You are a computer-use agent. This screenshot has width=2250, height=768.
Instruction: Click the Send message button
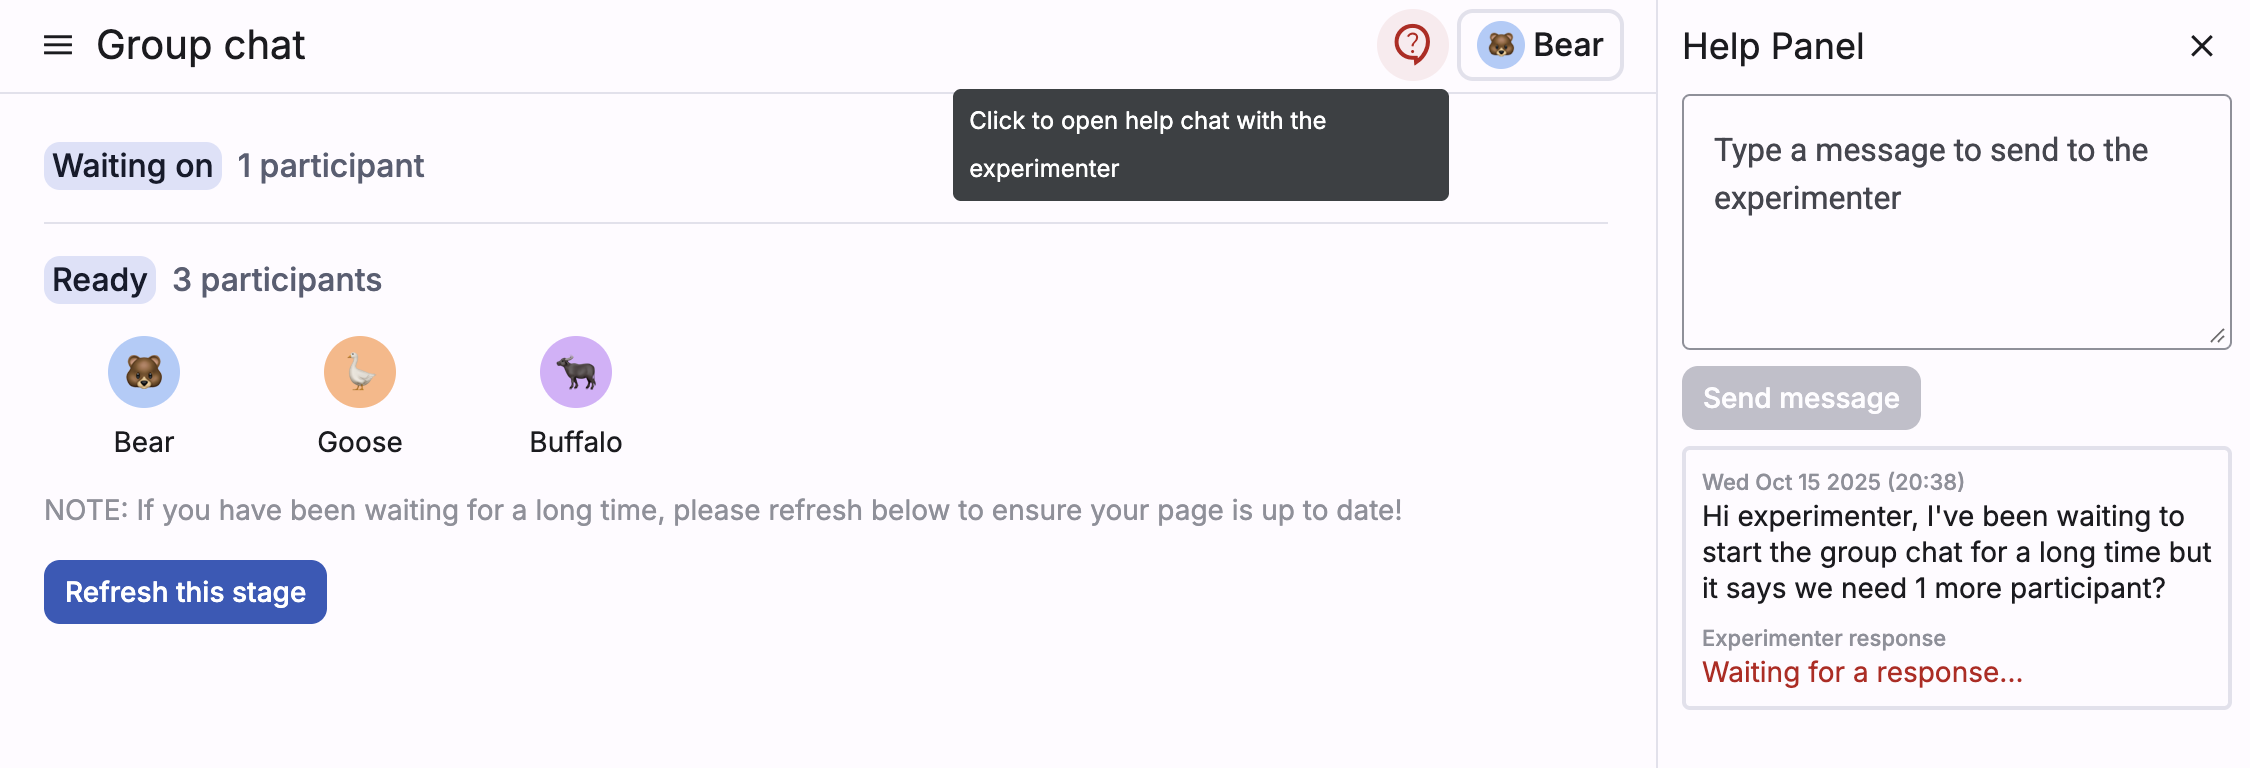pos(1800,398)
